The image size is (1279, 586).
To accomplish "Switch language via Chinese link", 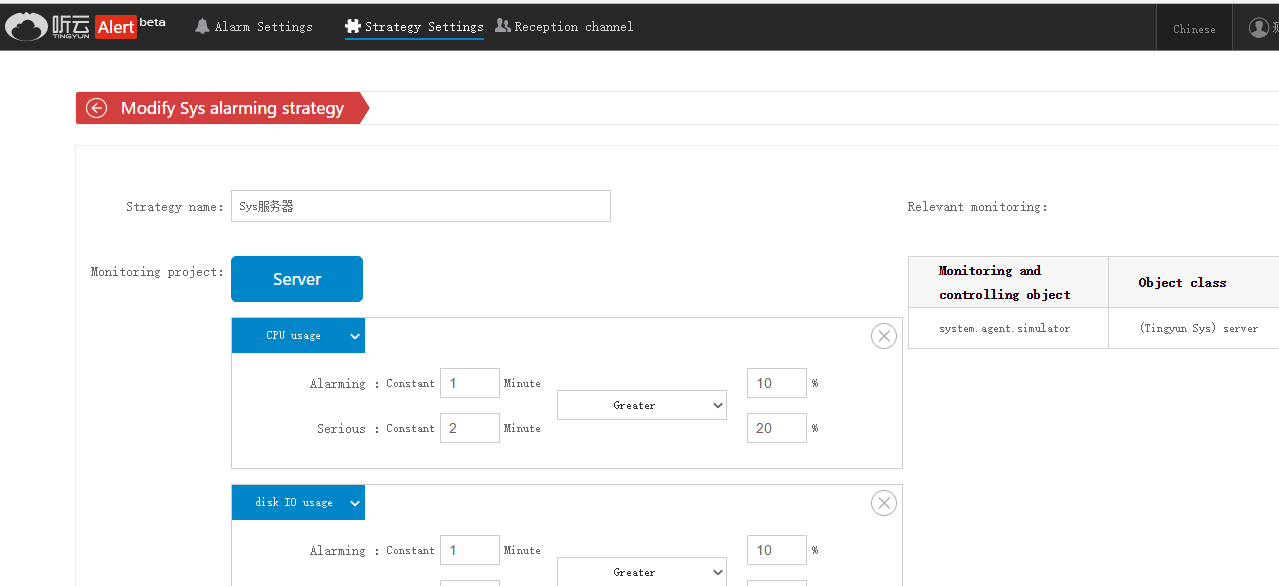I will point(1194,29).
